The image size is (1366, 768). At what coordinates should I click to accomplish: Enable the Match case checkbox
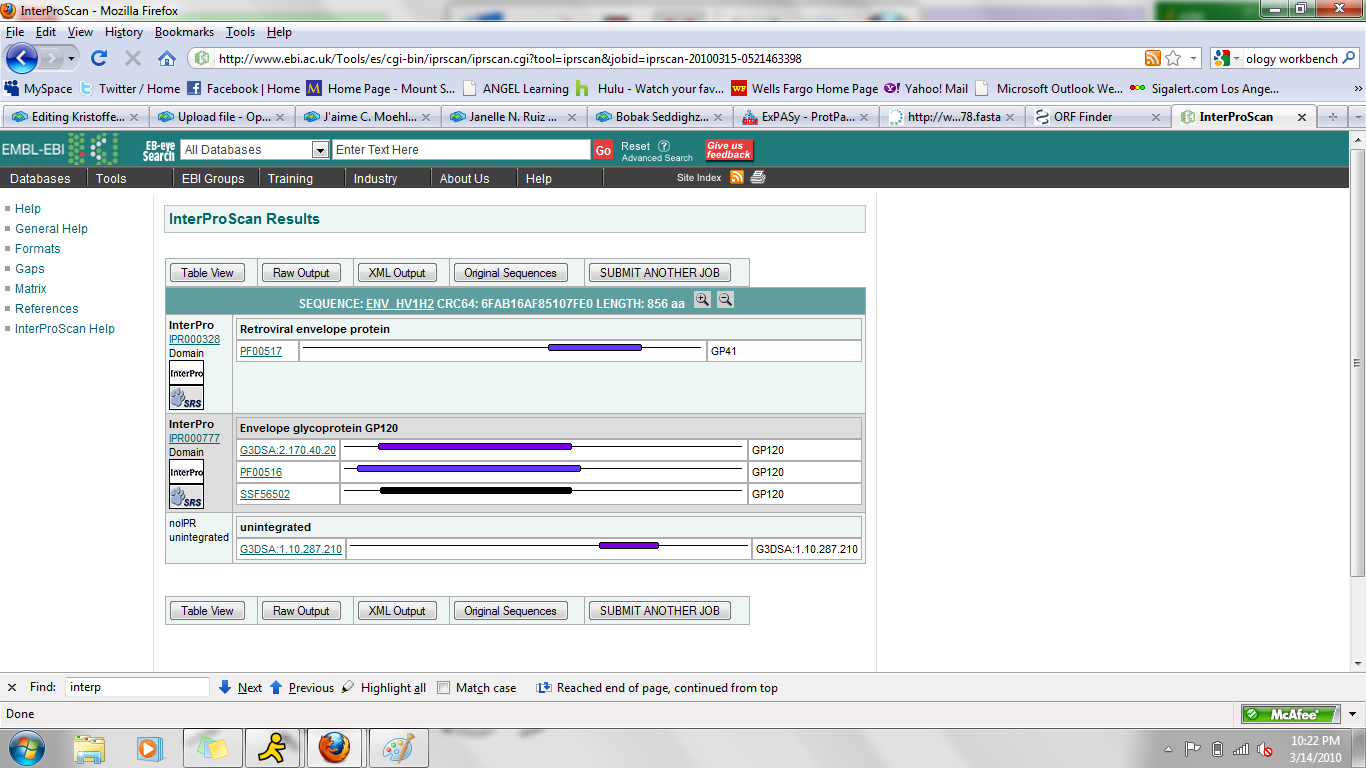click(444, 688)
